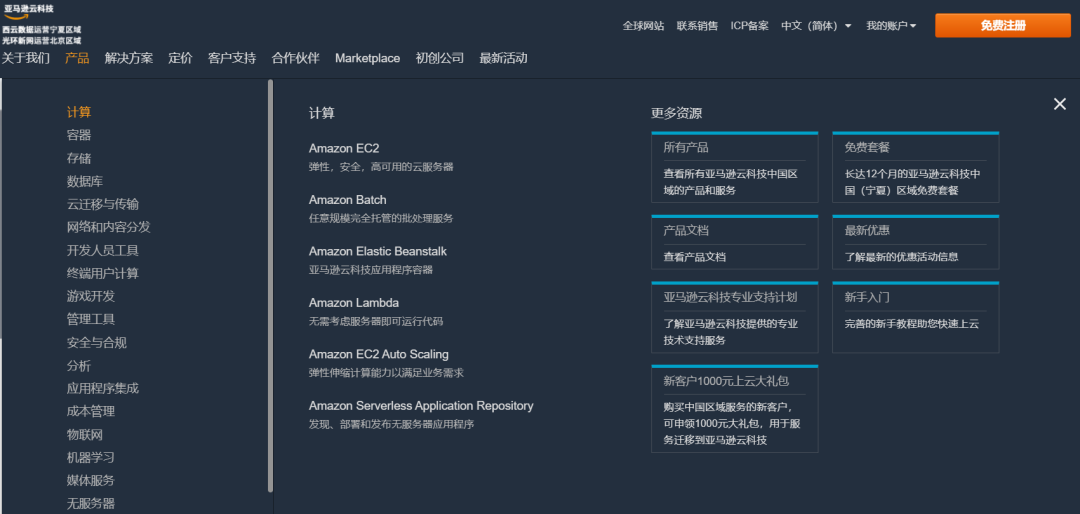1080x514 pixels.
Task: Open the 新客户1000元上云大礼包 card
Action: tap(734, 409)
